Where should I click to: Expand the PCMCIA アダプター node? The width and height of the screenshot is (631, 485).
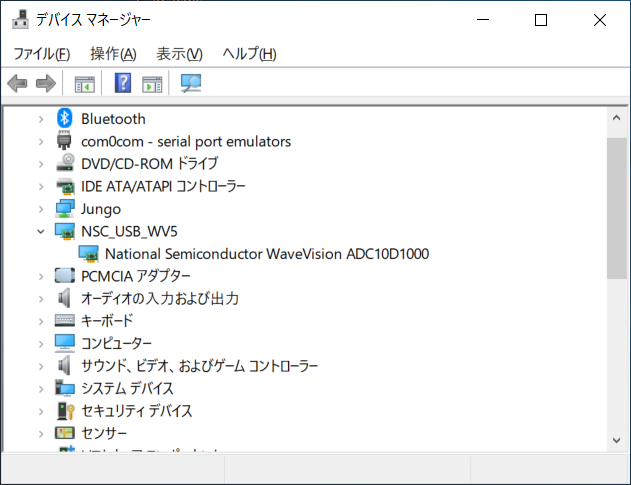click(x=41, y=277)
